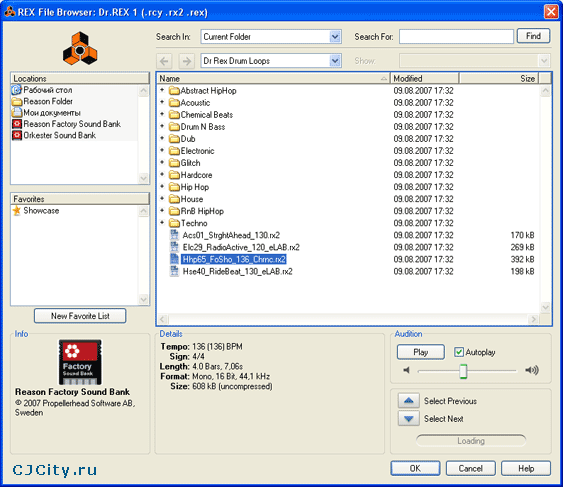
Task: Click the New Favorite List button
Action: click(80, 316)
